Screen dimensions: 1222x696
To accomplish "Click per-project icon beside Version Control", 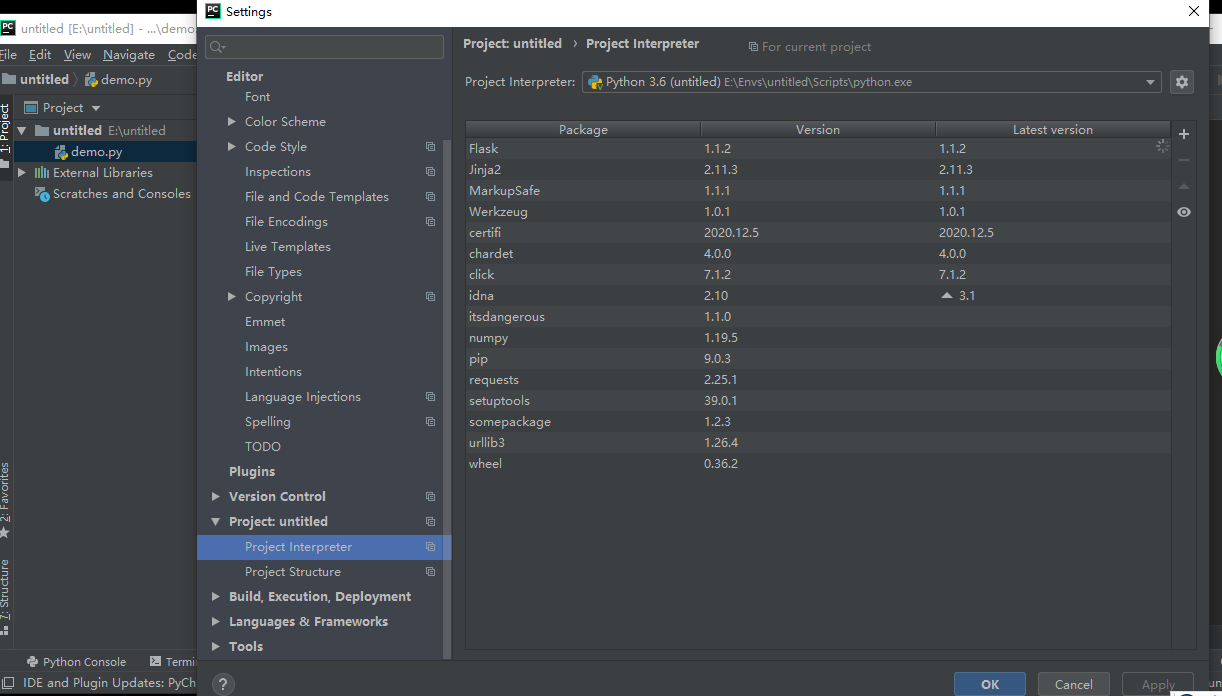I will 430,497.
